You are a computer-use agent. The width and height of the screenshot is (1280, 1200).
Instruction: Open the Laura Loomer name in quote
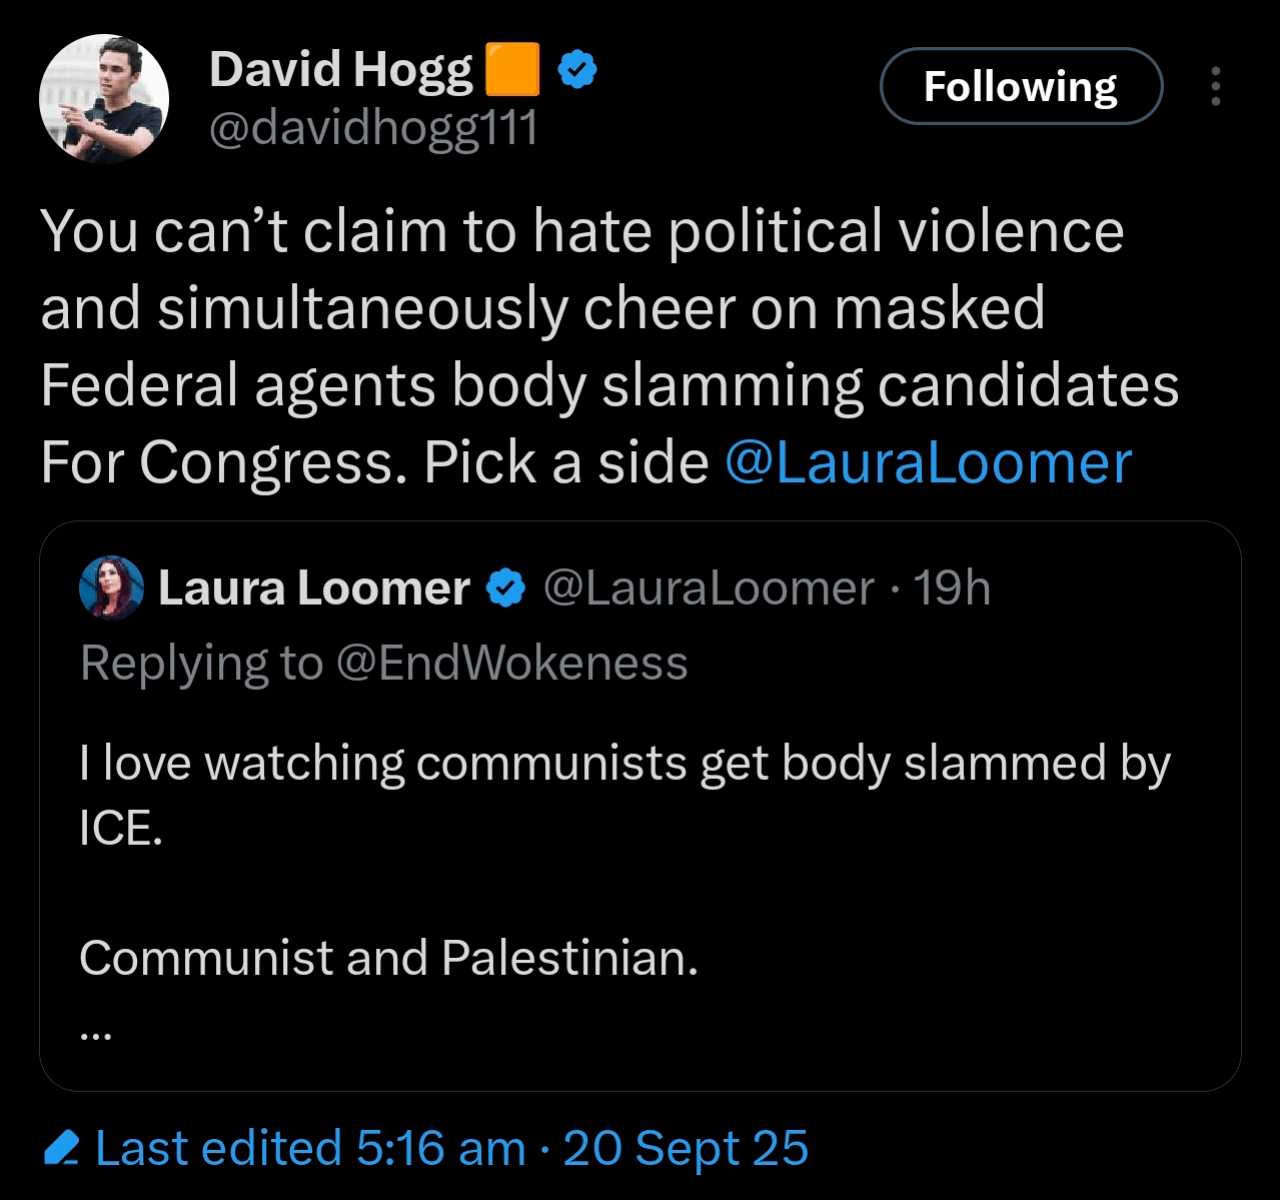click(314, 588)
